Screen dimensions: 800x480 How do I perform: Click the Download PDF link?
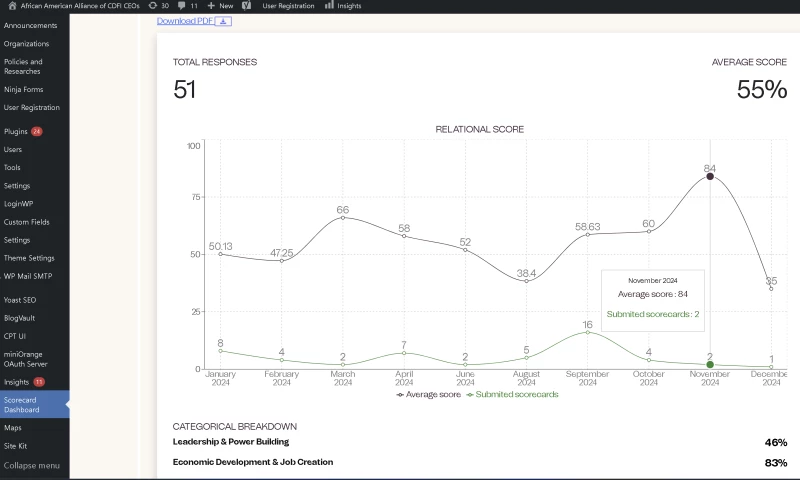coord(185,21)
